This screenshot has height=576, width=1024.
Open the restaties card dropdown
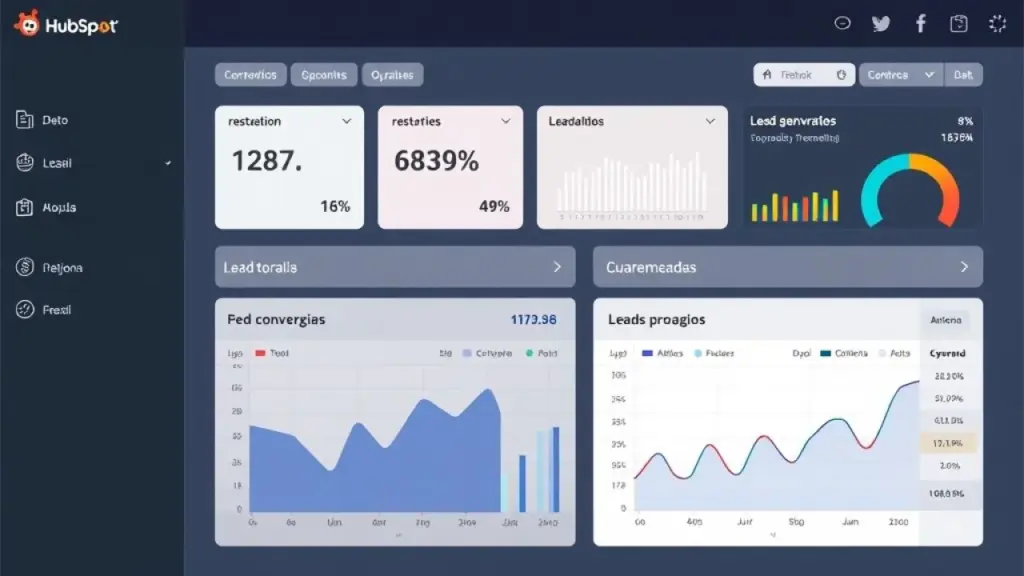click(x=508, y=121)
